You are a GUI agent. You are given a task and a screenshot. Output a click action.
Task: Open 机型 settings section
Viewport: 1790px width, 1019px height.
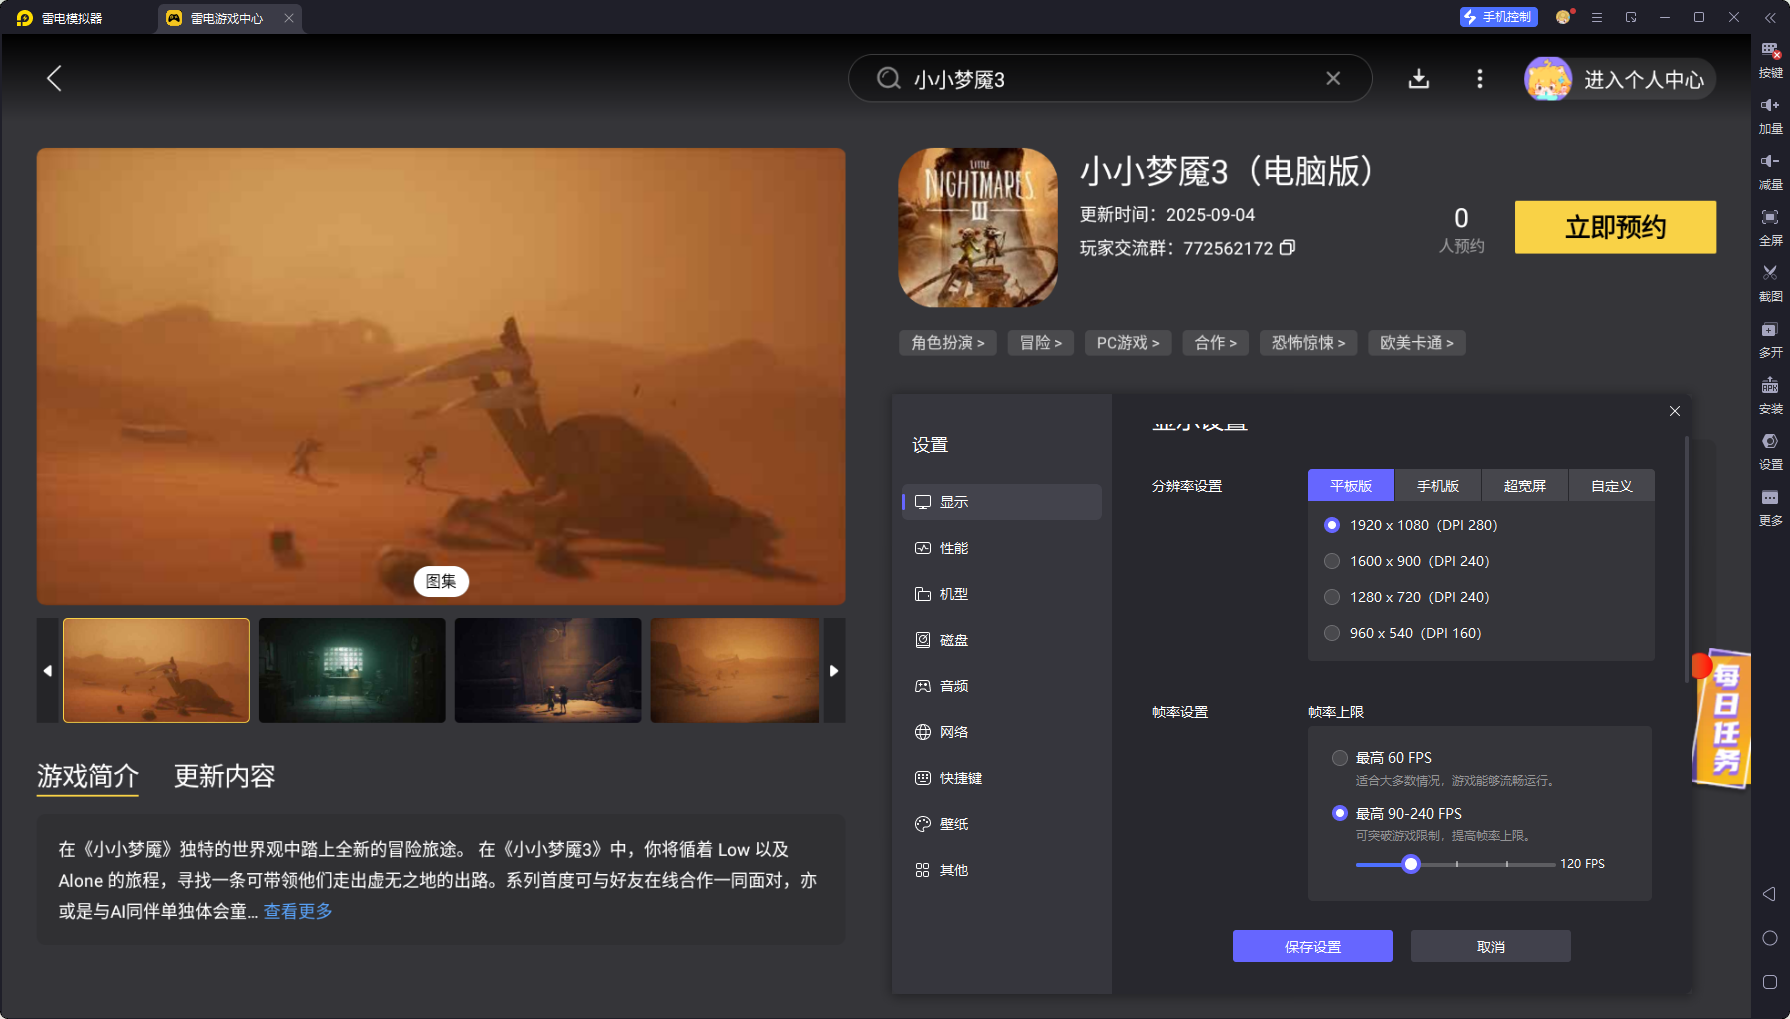(1001, 594)
